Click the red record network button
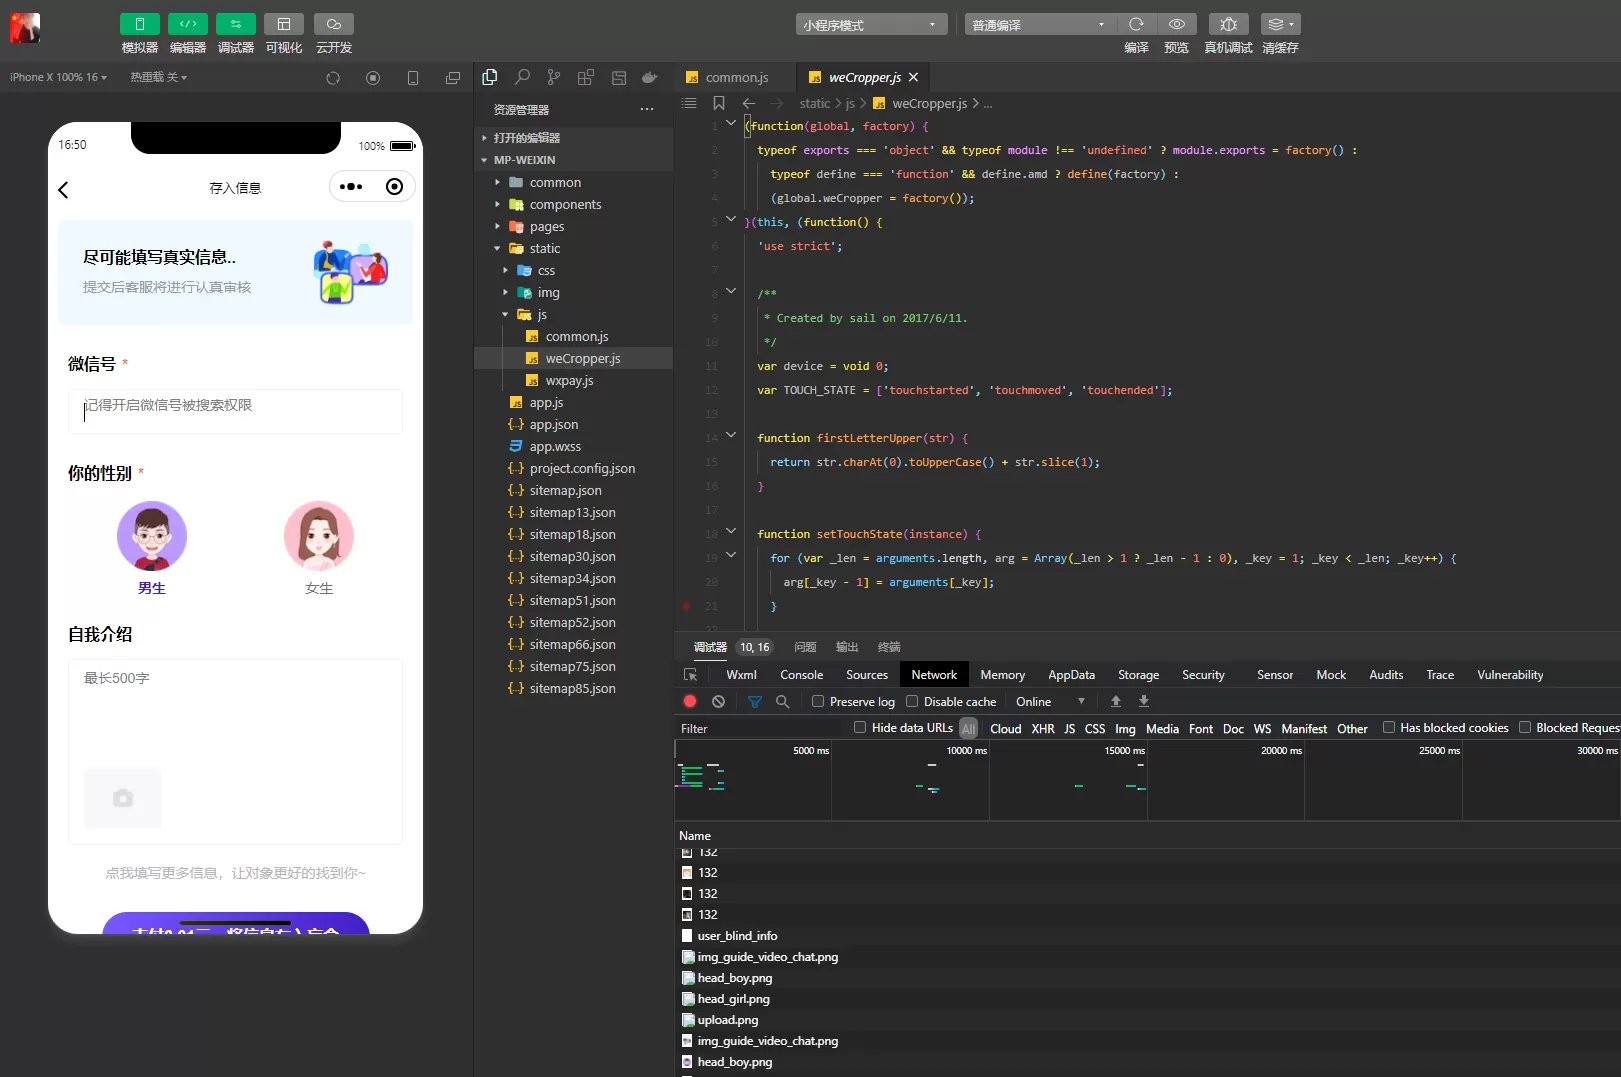This screenshot has height=1077, width=1621. tap(690, 702)
